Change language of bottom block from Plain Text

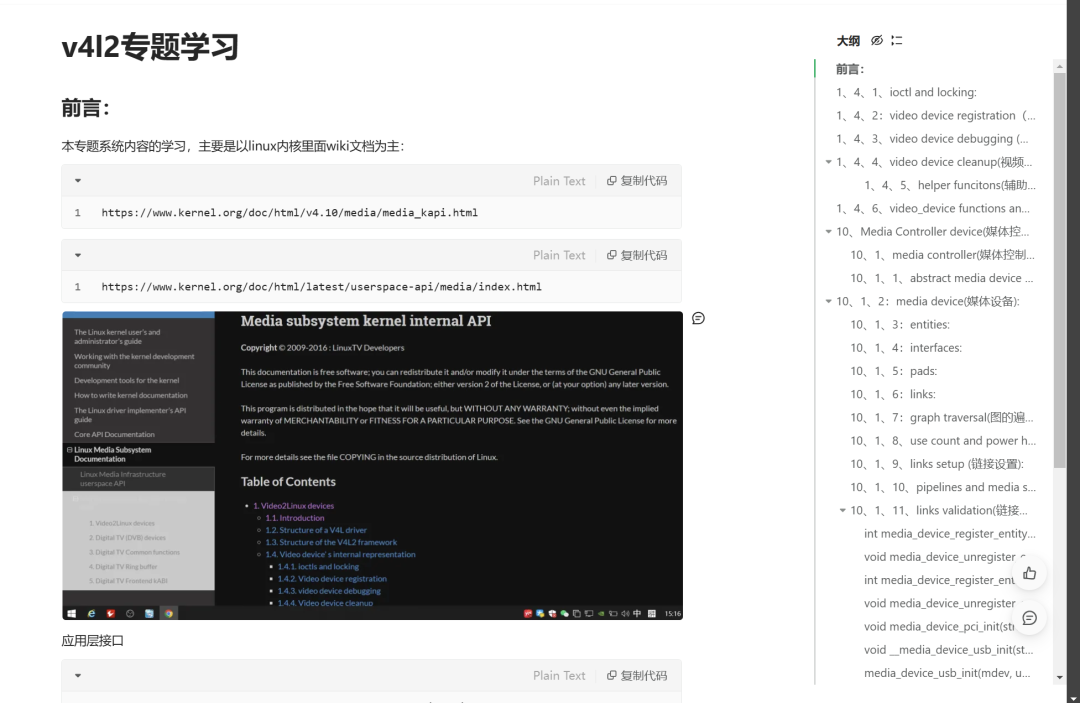(559, 675)
